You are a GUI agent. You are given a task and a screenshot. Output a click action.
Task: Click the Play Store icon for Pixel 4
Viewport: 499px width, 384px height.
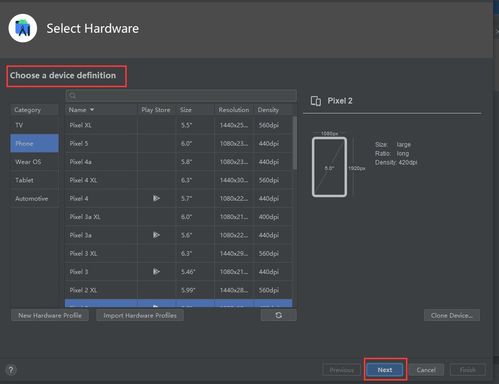156,198
